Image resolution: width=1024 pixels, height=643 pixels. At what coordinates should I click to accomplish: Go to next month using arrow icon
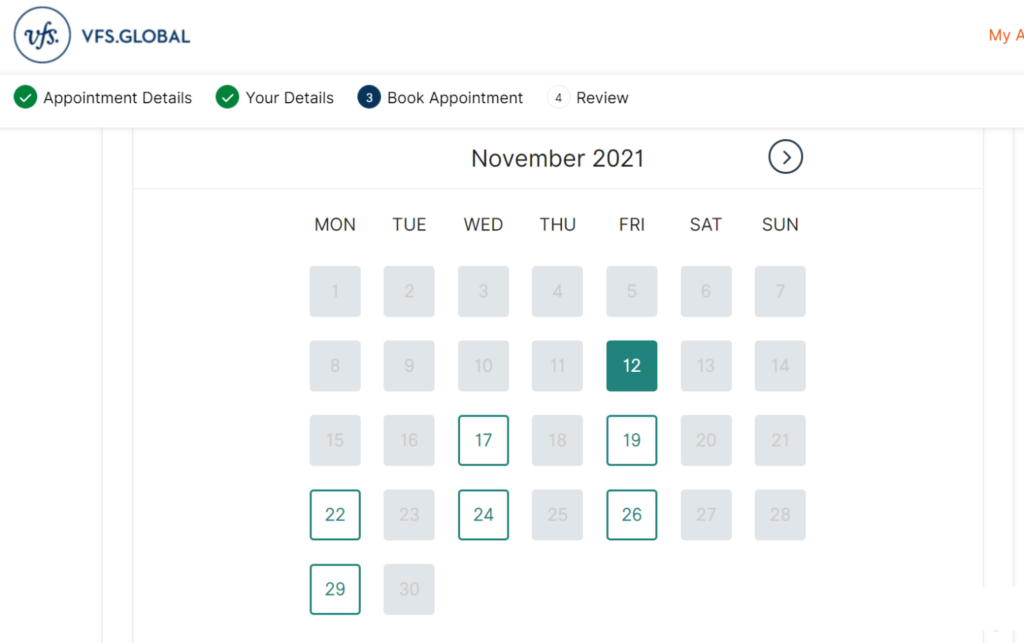785,157
